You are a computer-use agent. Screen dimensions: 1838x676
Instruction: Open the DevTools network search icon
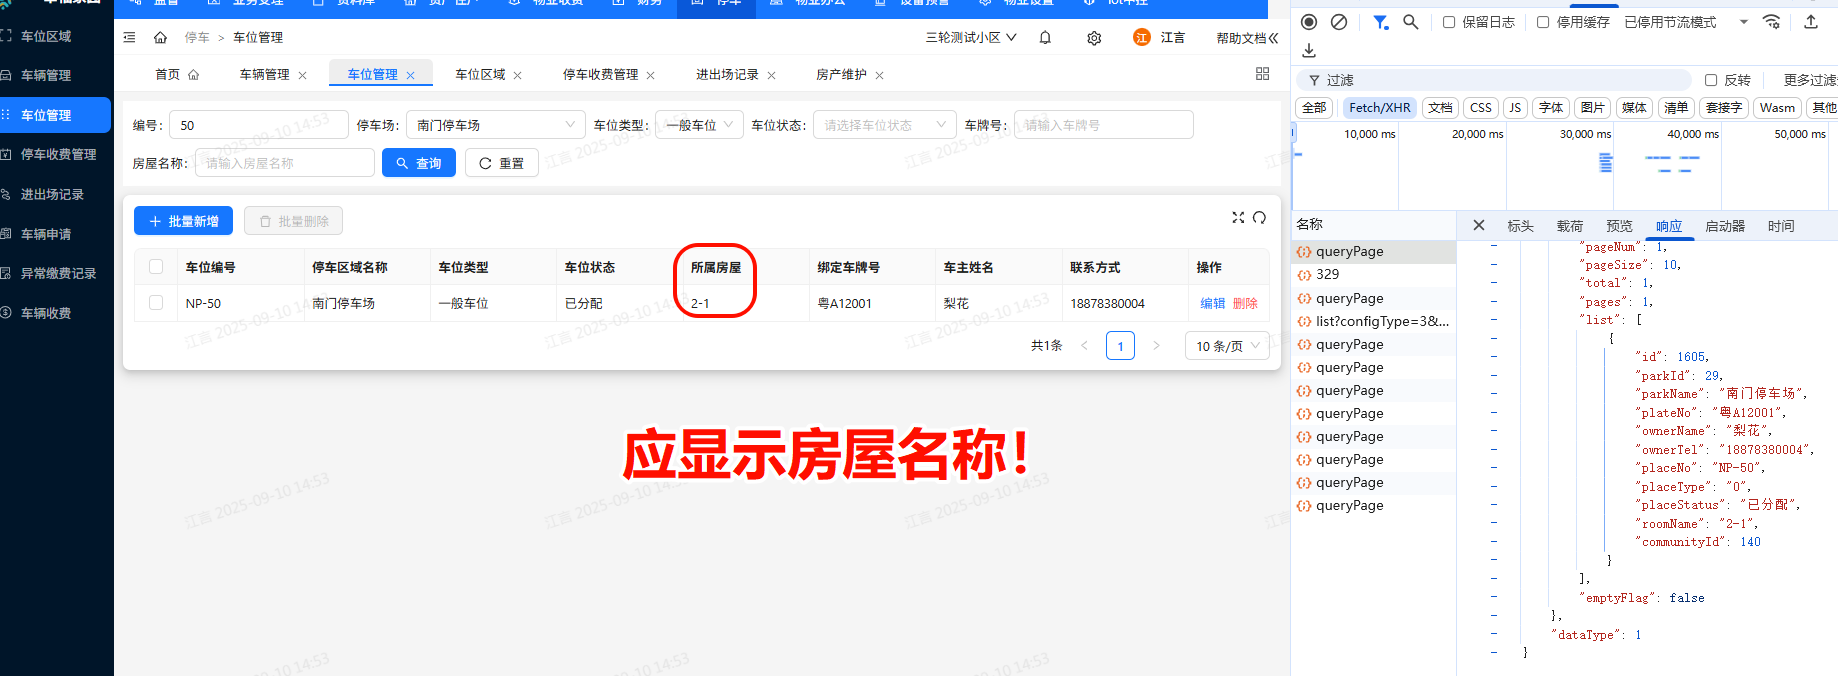1410,22
